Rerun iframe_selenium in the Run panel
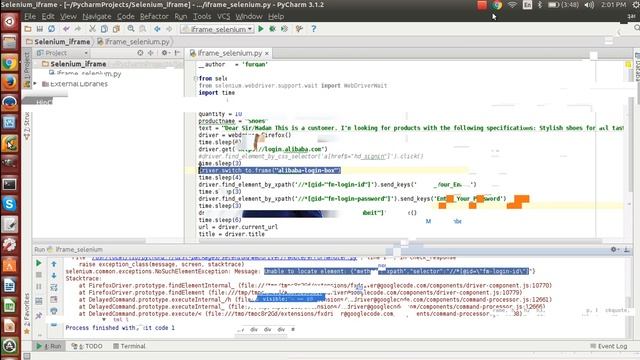Viewport: 640px width, 360px height. tap(39, 263)
